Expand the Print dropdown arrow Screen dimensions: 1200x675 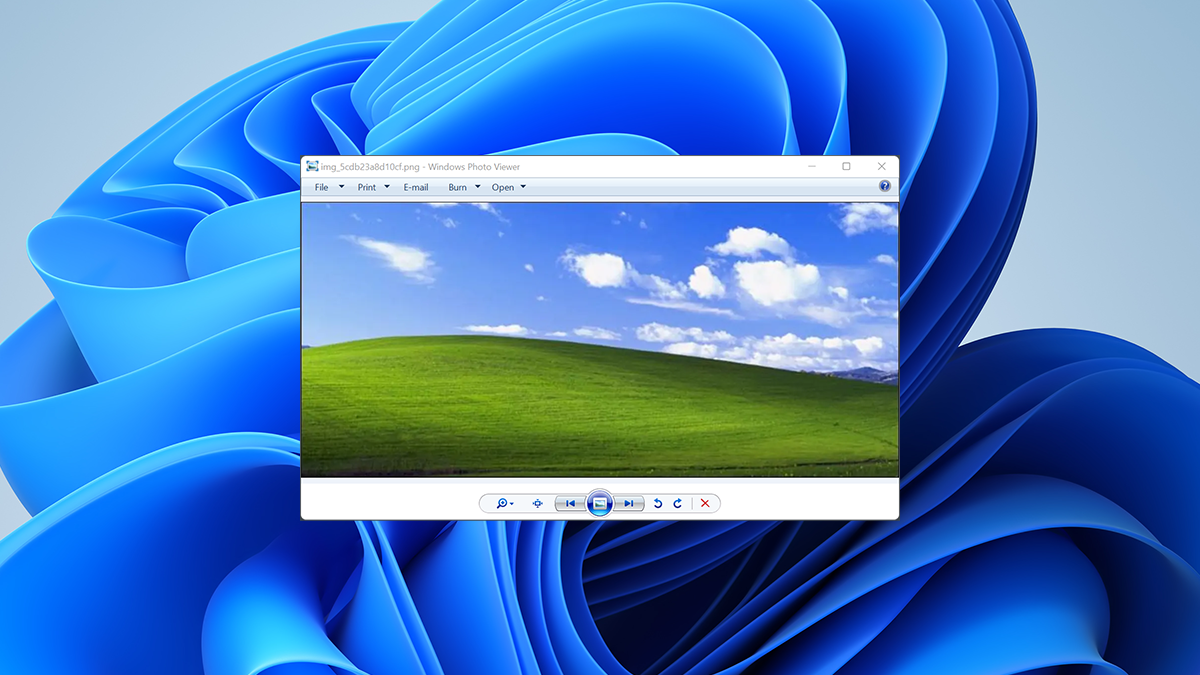[x=387, y=187]
